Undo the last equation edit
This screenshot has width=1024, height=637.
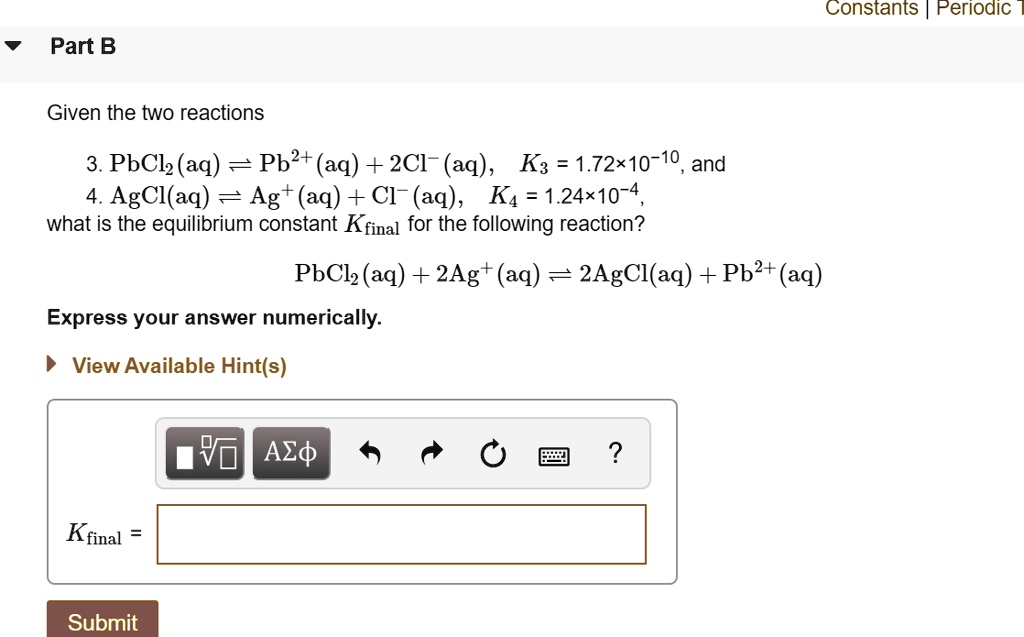[x=370, y=452]
